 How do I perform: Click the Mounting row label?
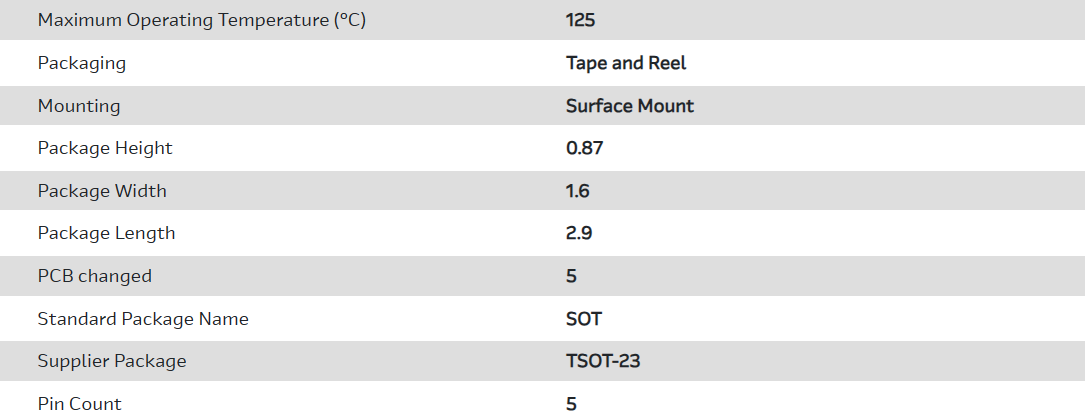[x=79, y=106]
